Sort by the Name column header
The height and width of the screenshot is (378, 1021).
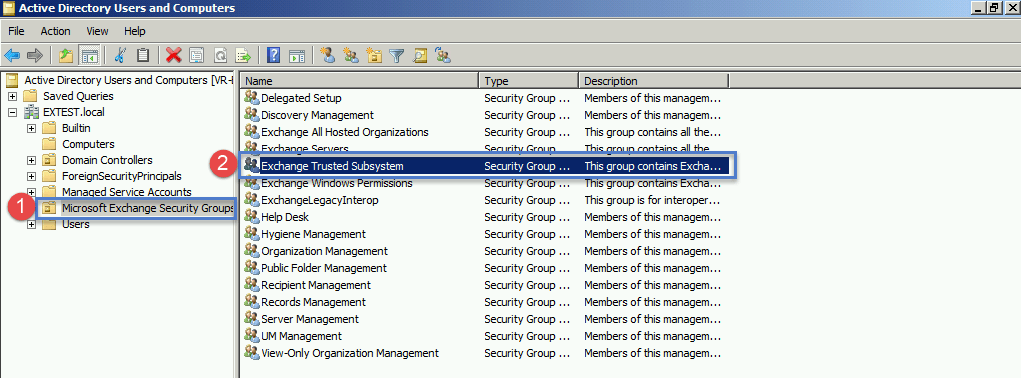359,81
